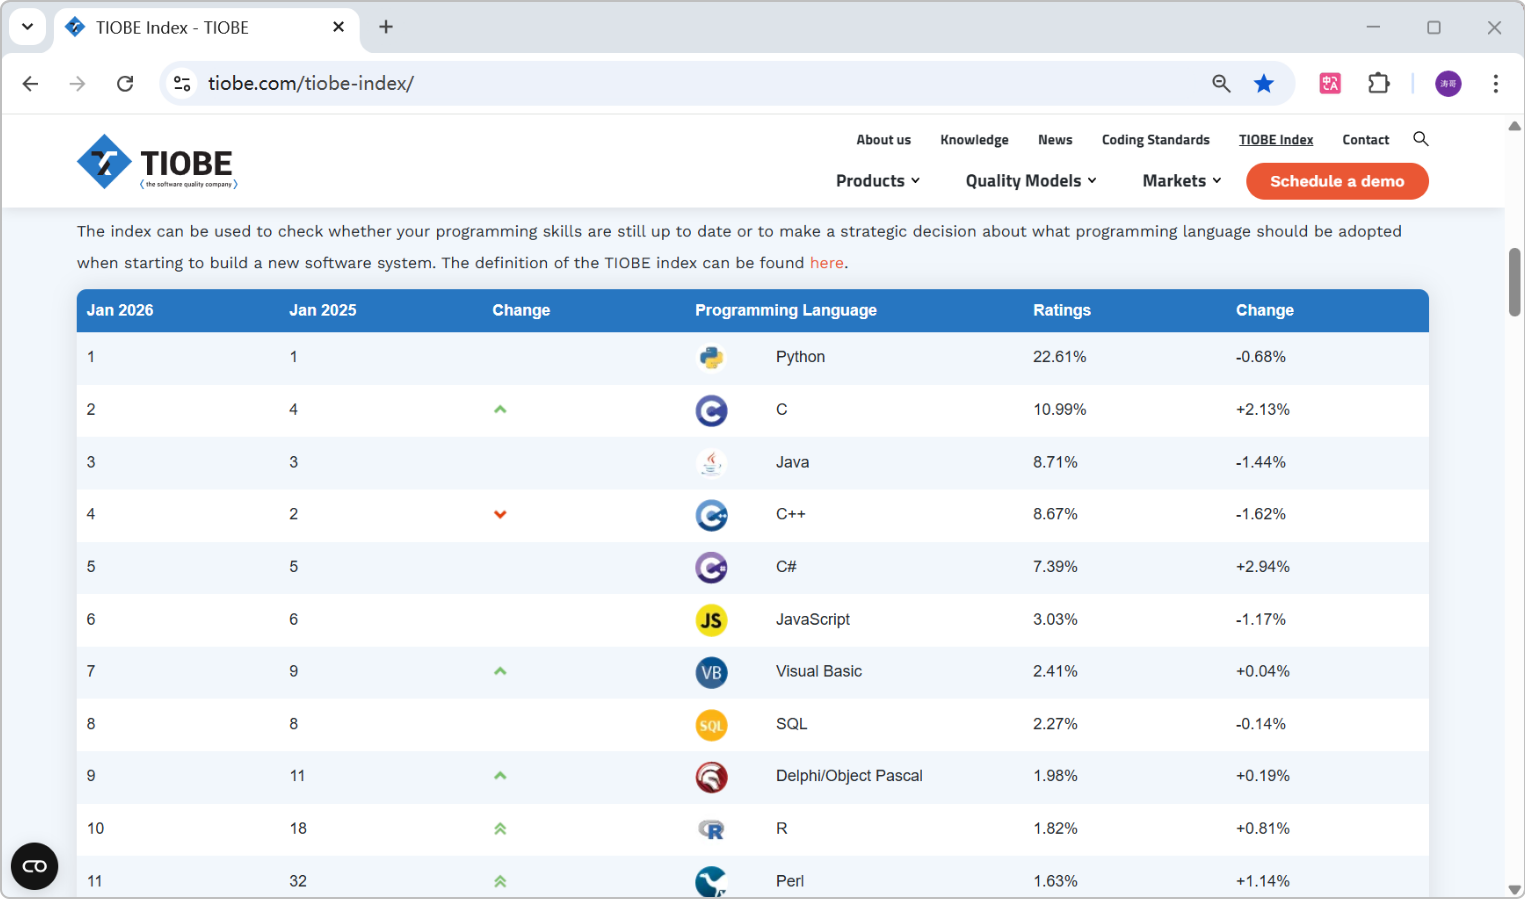Open the Chrome three-dot menu
The image size is (1525, 899).
click(x=1495, y=84)
